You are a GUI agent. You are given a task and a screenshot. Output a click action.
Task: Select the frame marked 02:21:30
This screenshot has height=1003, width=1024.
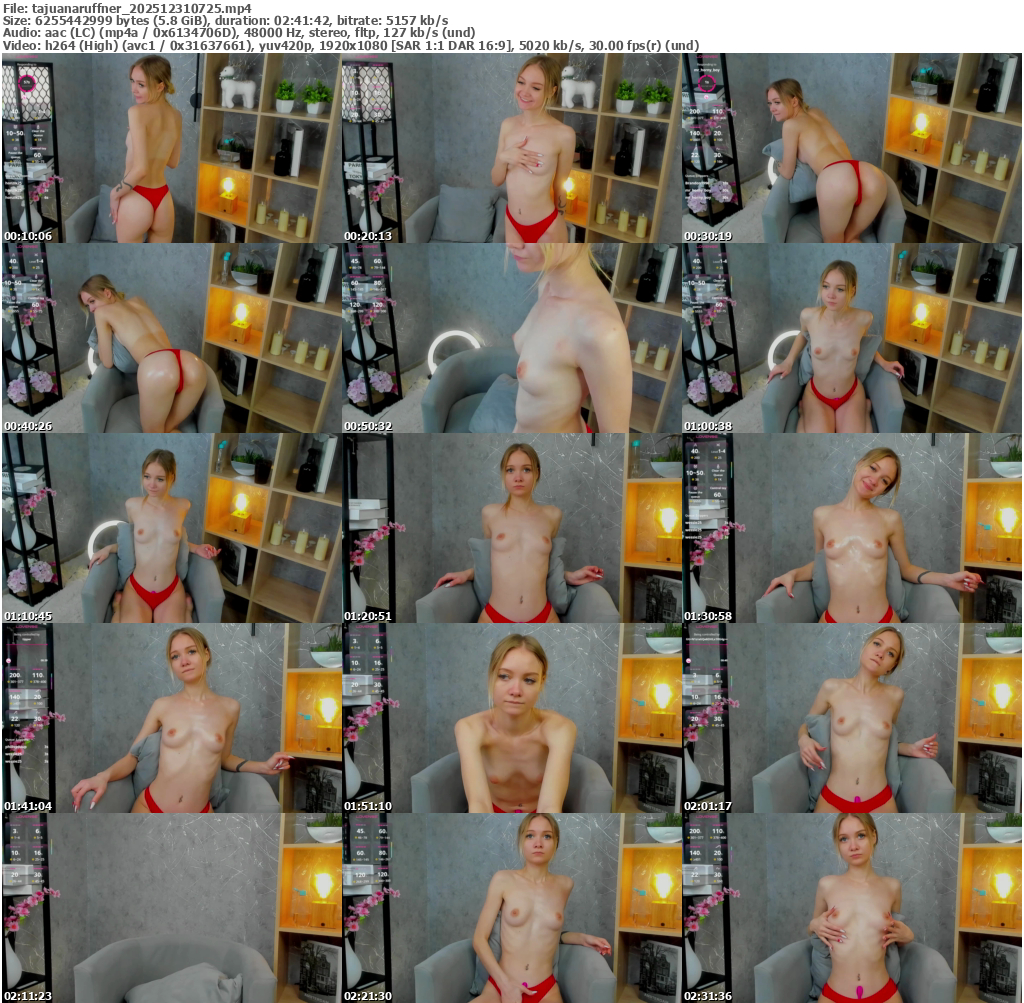(511, 908)
